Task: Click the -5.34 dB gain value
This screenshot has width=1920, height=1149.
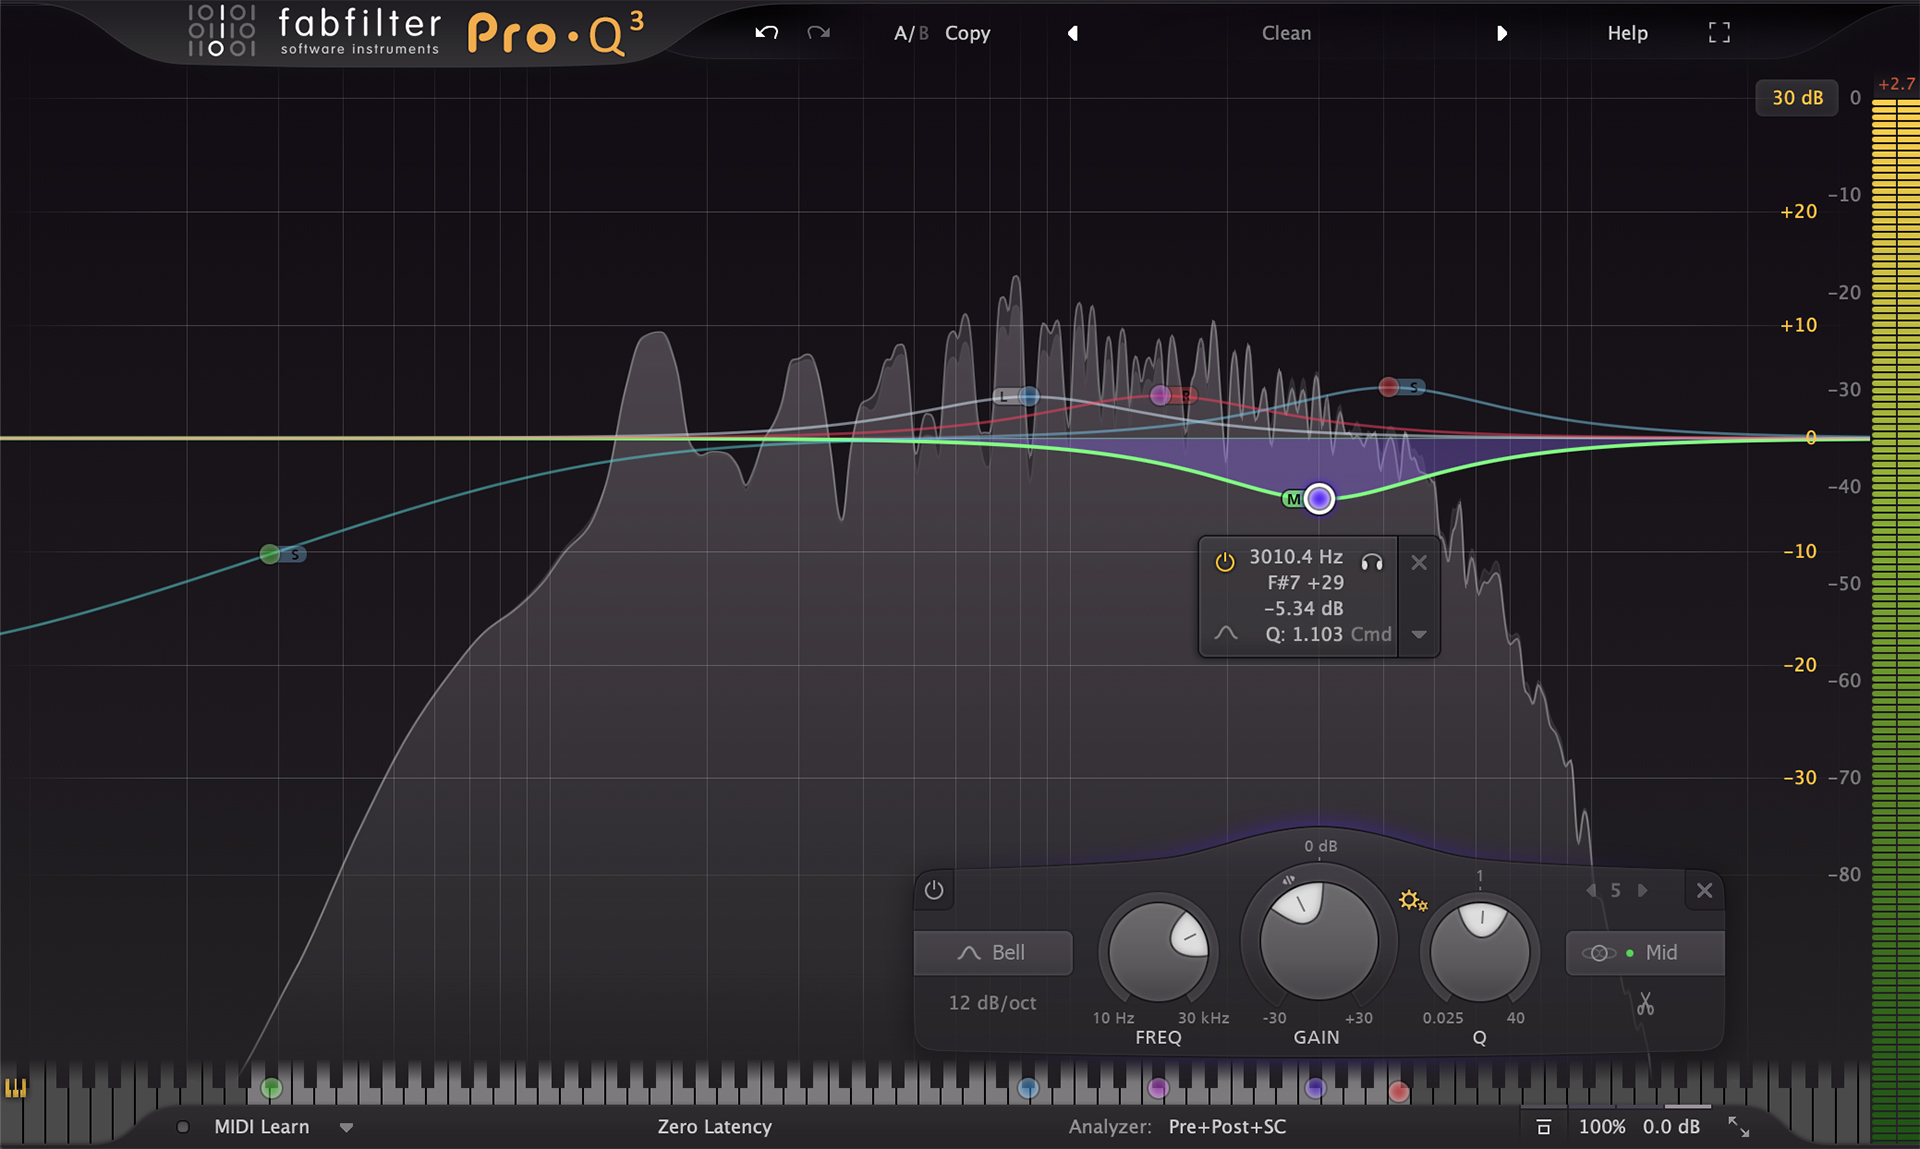Action: [x=1304, y=608]
